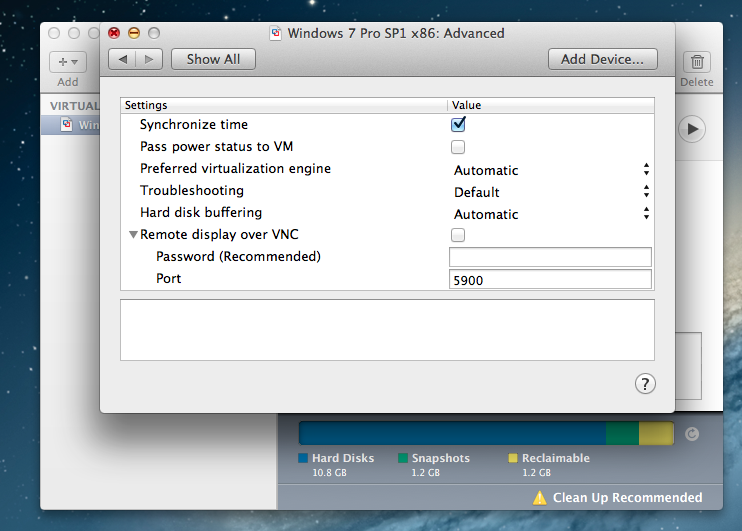Open the Troubleshooting dropdown
This screenshot has height=531, width=742.
pos(551,192)
